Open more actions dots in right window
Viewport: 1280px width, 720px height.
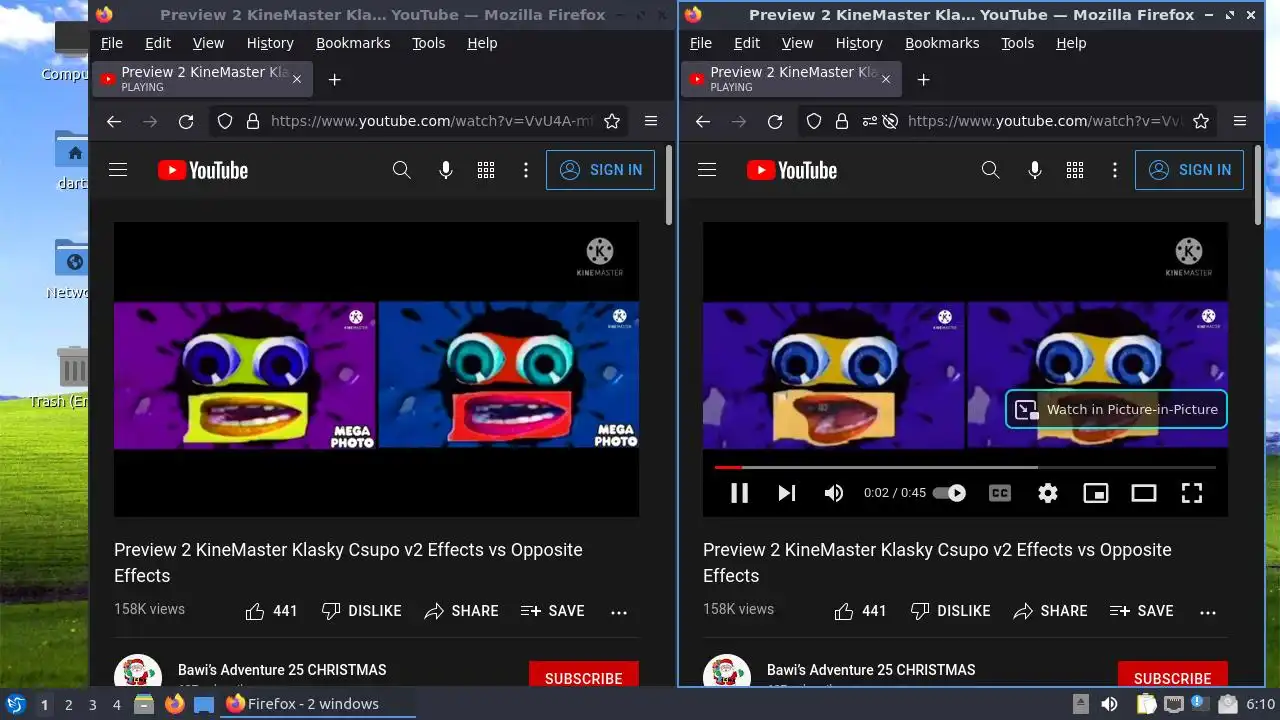tap(1208, 612)
